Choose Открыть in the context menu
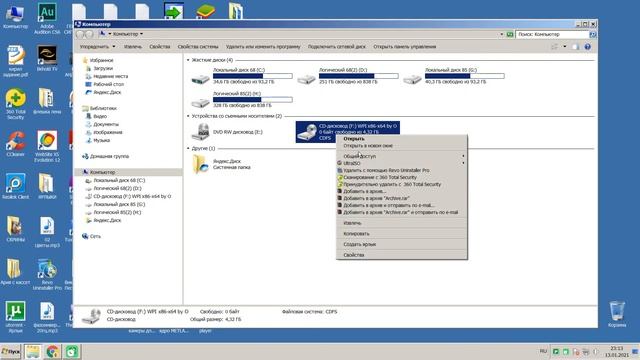Viewport: 640px width, 360px height. tap(402, 139)
